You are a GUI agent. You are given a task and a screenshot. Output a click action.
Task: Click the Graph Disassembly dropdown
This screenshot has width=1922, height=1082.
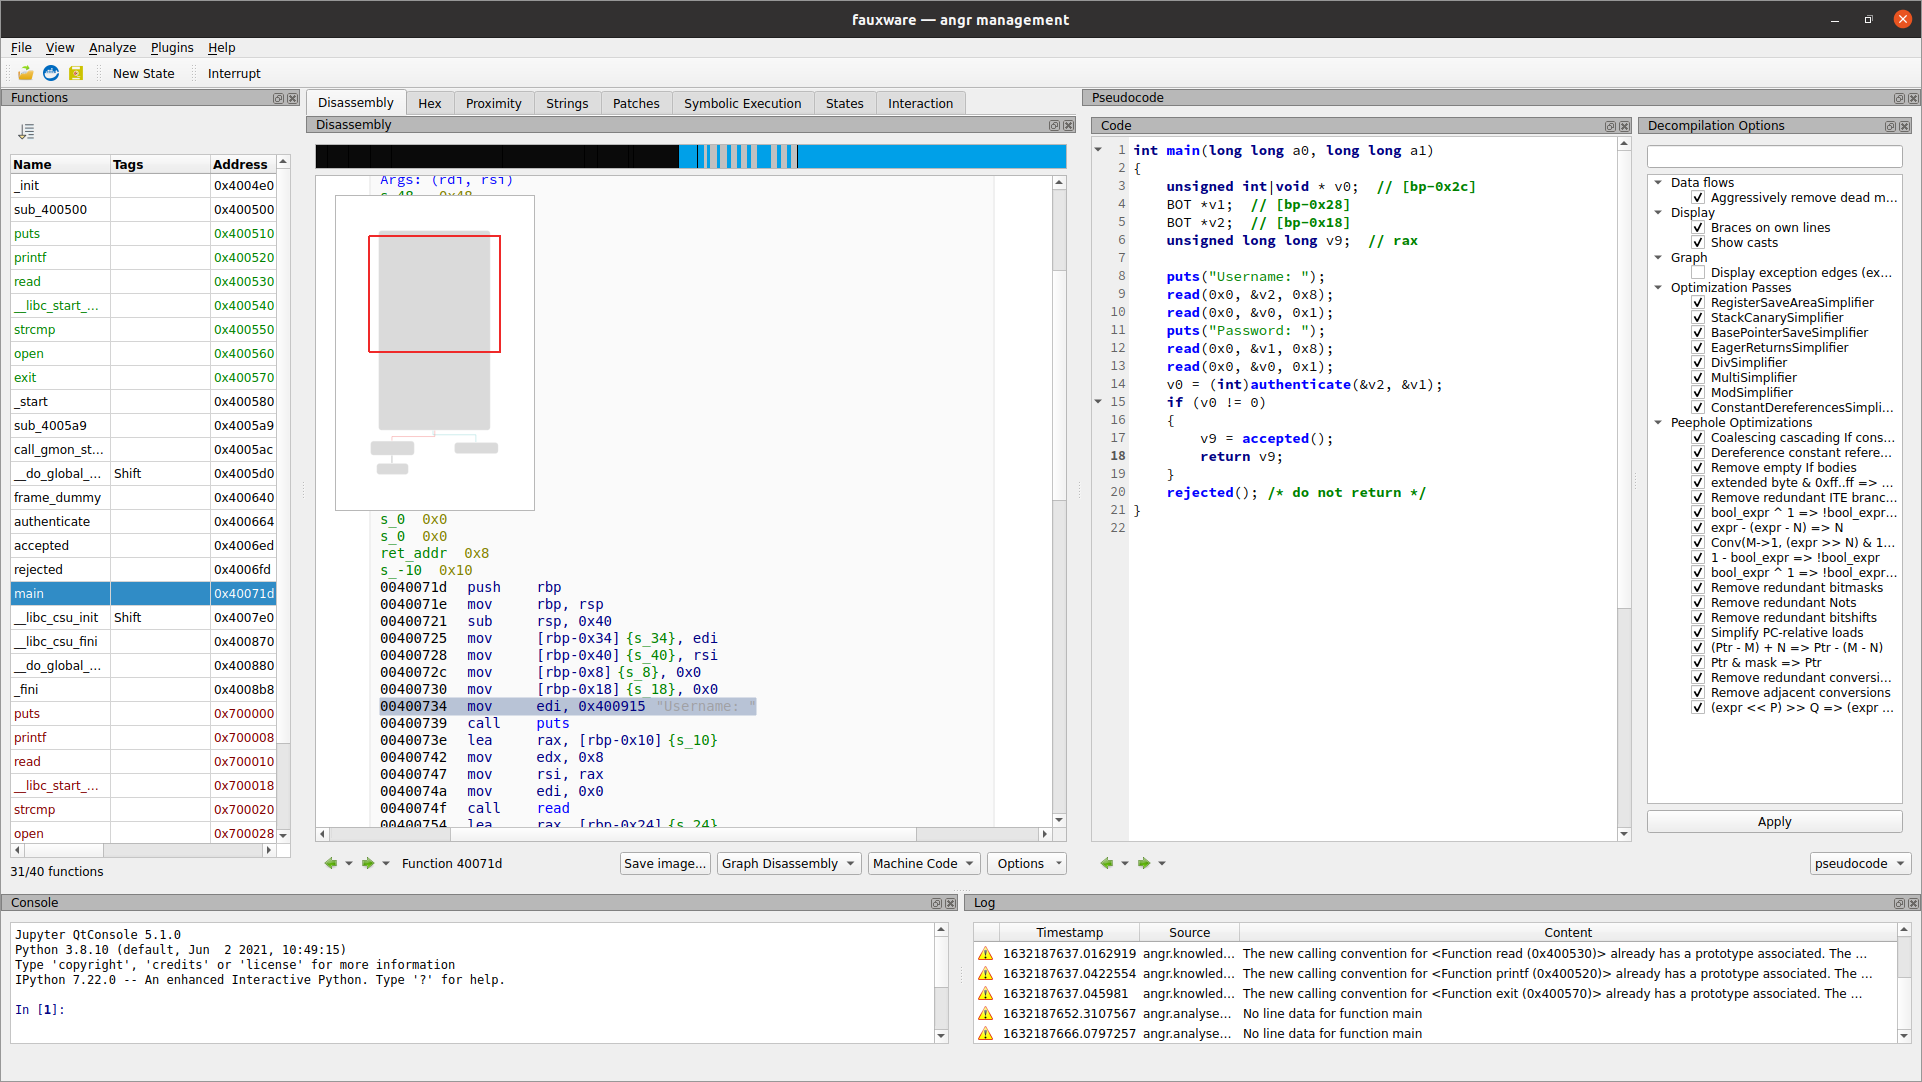tap(787, 863)
